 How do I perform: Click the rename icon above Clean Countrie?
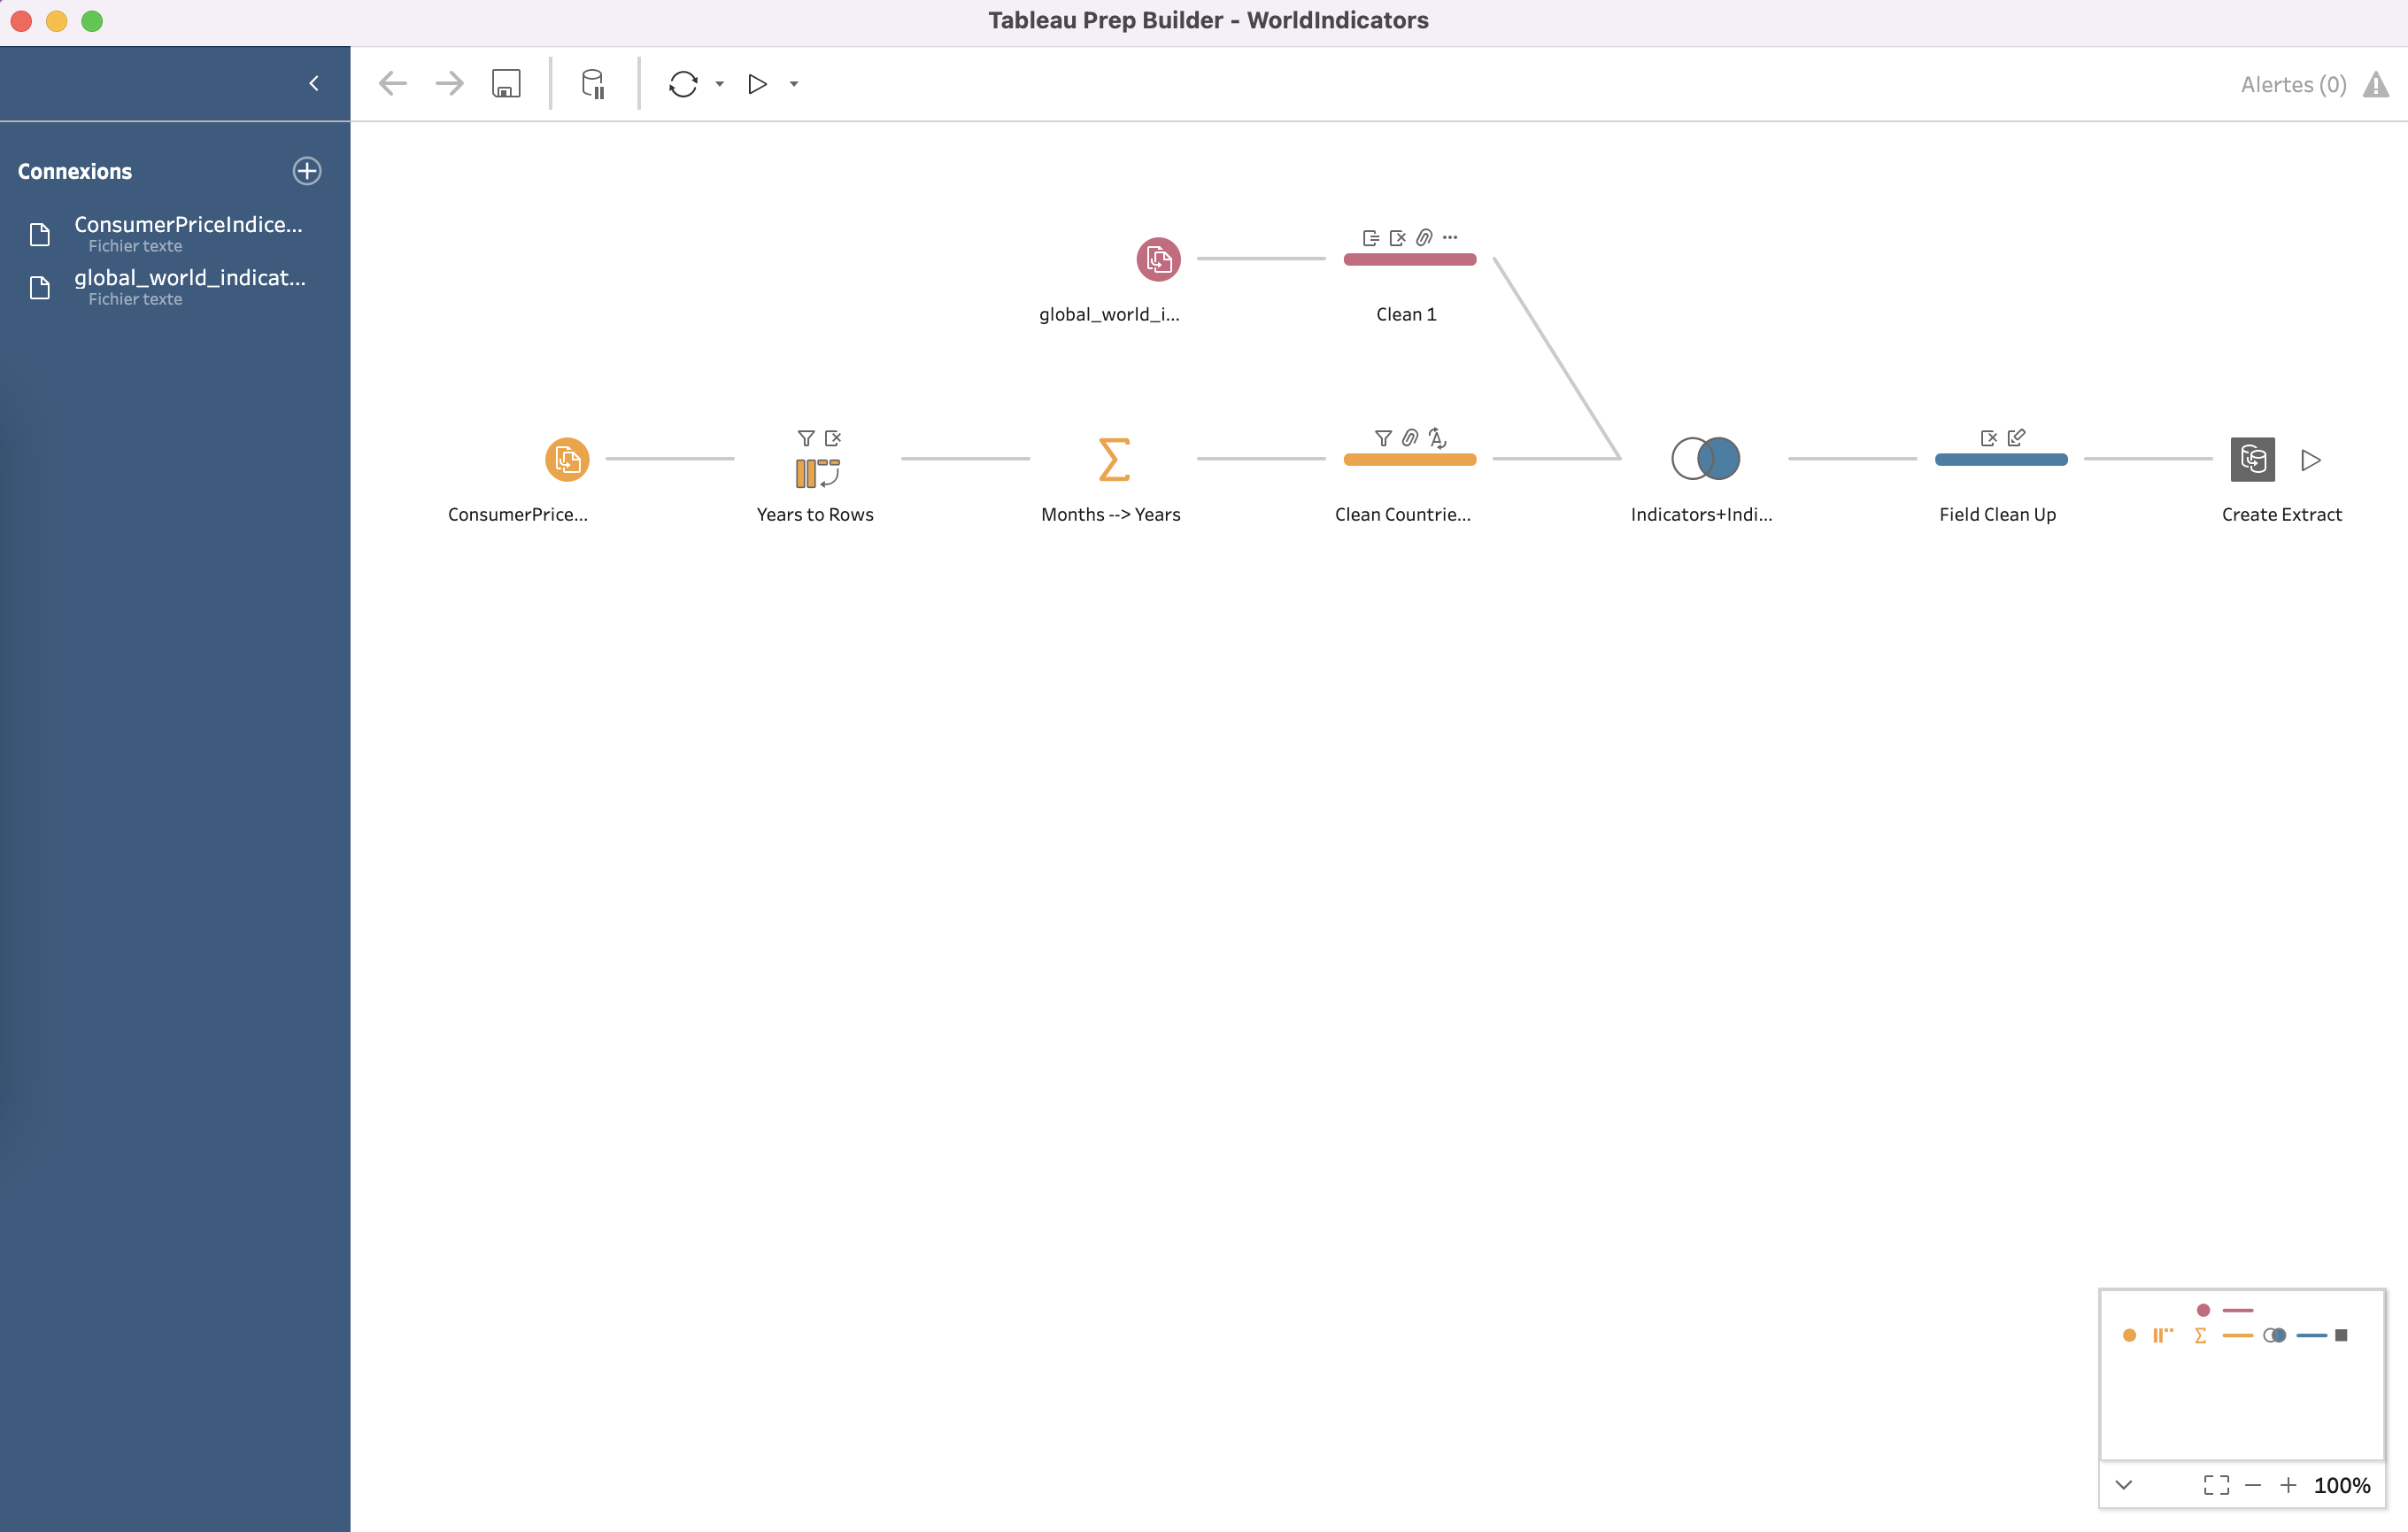(1437, 438)
